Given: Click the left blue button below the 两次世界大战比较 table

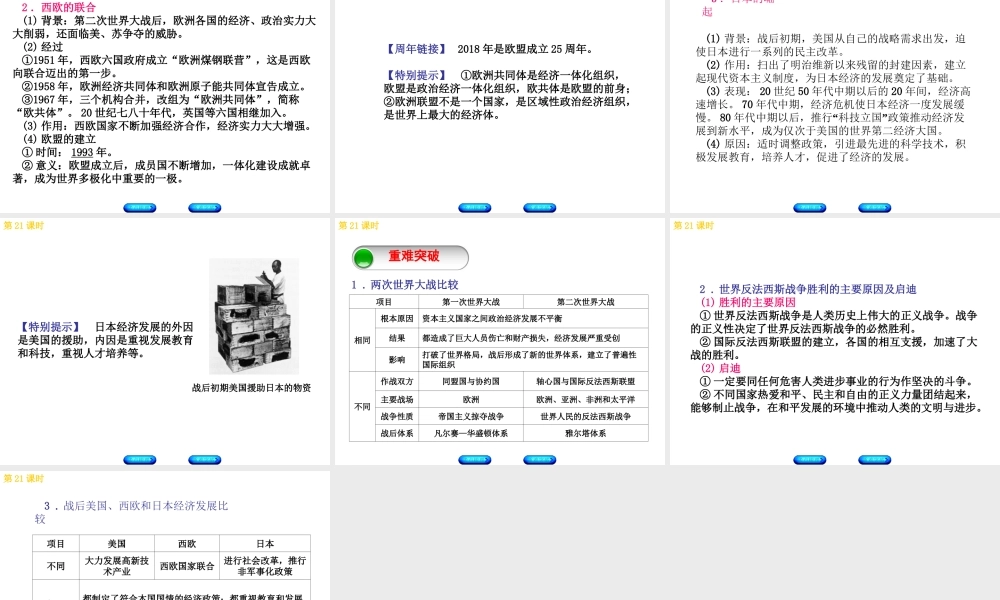Looking at the screenshot, I should tap(475, 460).
